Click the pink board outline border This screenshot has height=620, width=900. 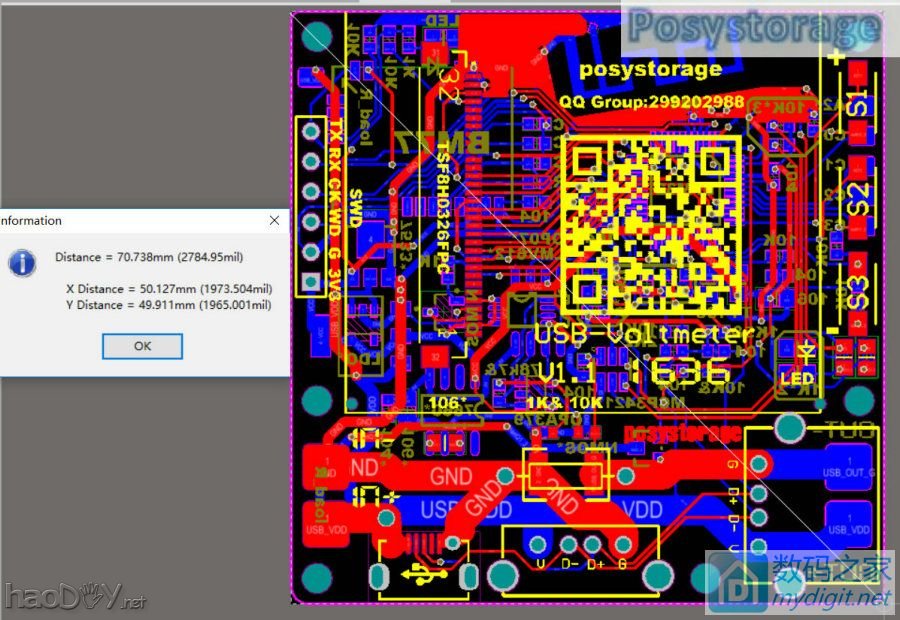pos(291,300)
